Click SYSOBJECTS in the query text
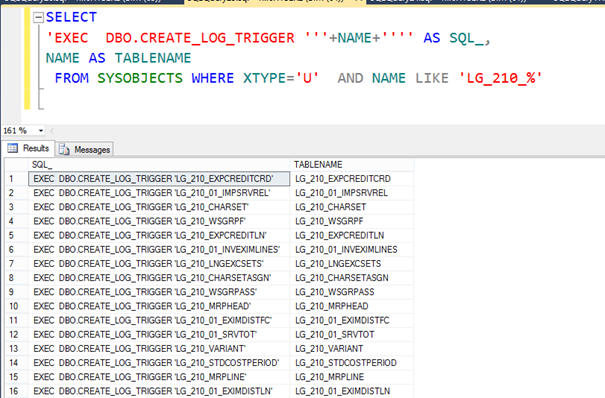605x398 pixels. coord(140,78)
